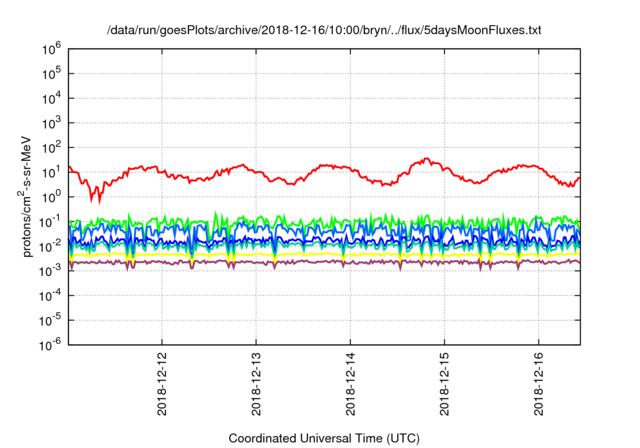The height and width of the screenshot is (448, 640).
Task: Click the x-axis label Coordinated Universal Time (UTC)
Action: [324, 439]
